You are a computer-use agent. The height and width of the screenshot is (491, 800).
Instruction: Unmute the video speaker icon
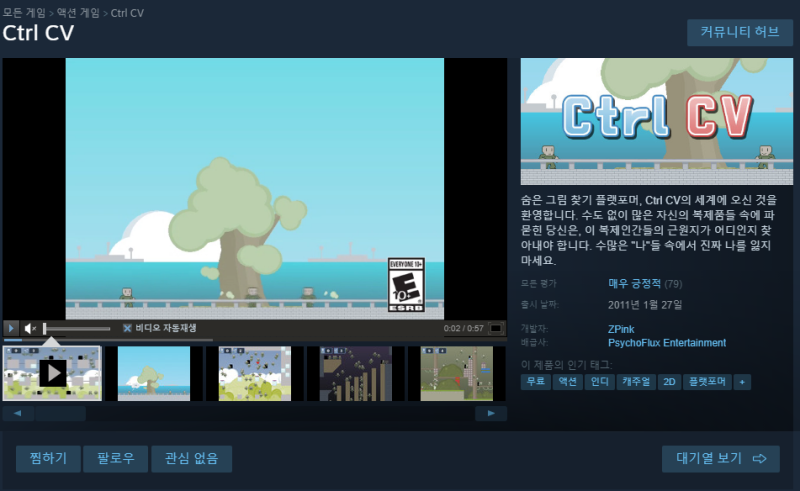point(30,328)
